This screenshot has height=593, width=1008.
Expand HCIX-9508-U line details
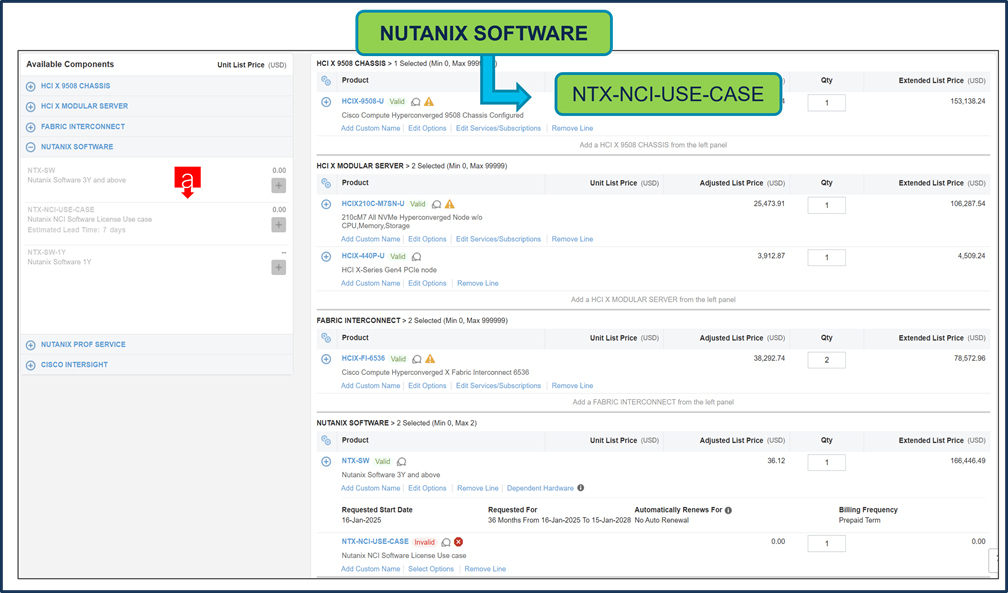coord(326,102)
